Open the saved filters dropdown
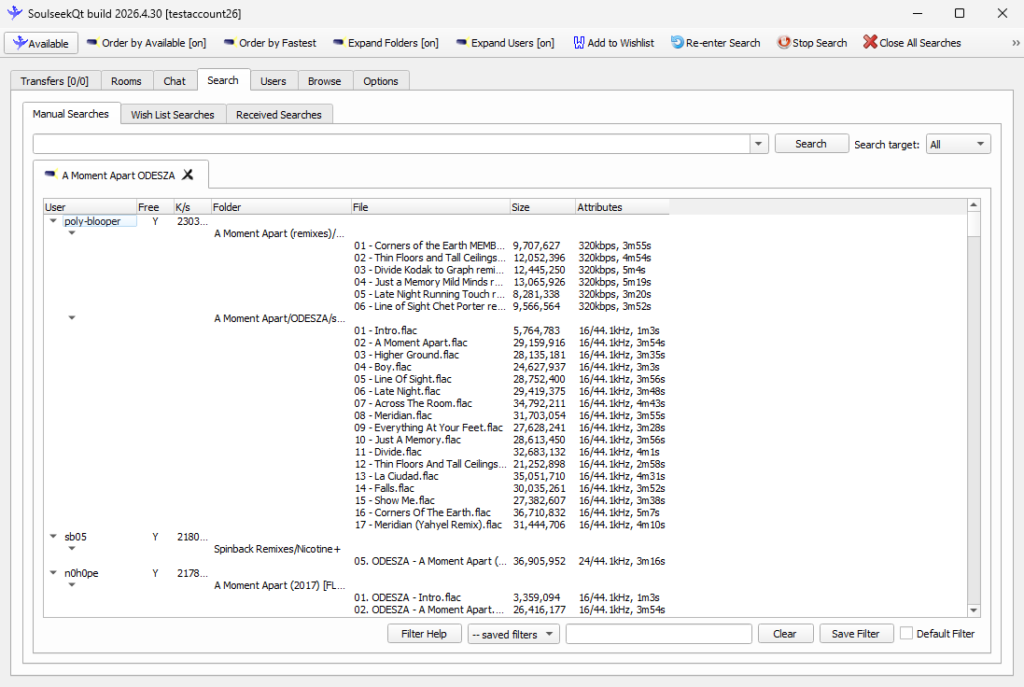The width and height of the screenshot is (1024, 687). coord(513,634)
